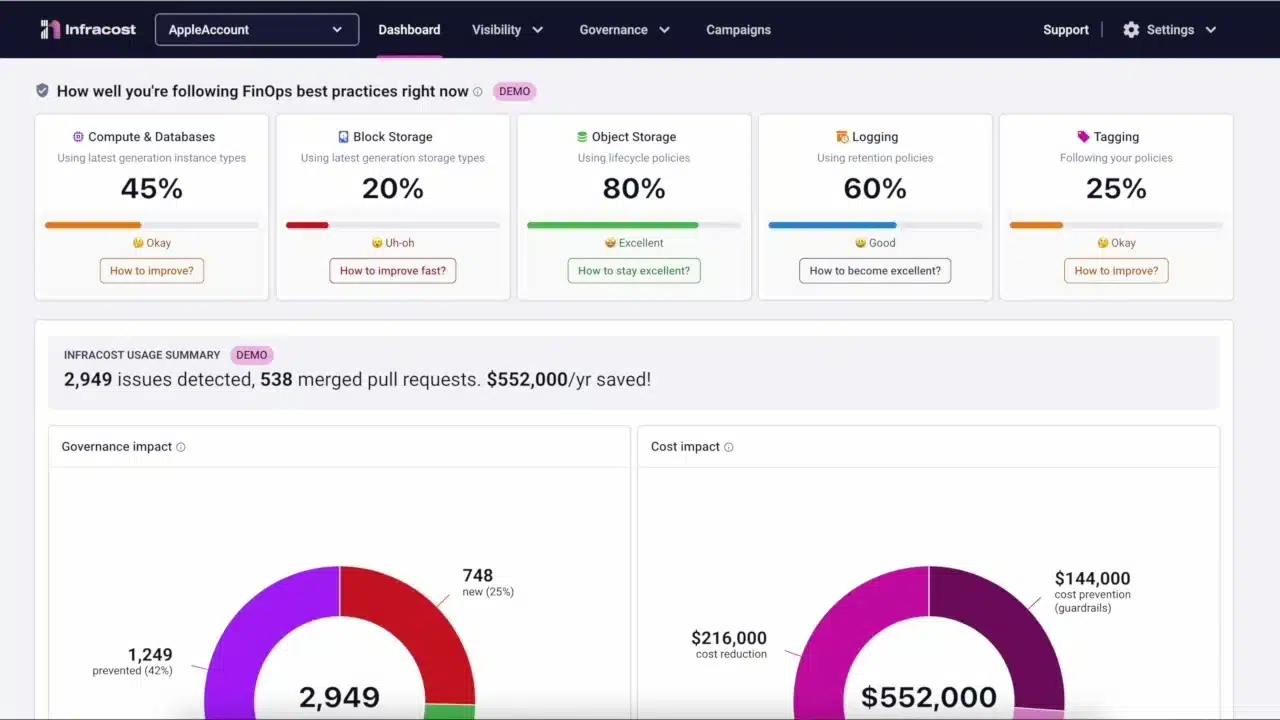Click the 60% Logging score
Screen dimensions: 1280x720
(x=875, y=188)
